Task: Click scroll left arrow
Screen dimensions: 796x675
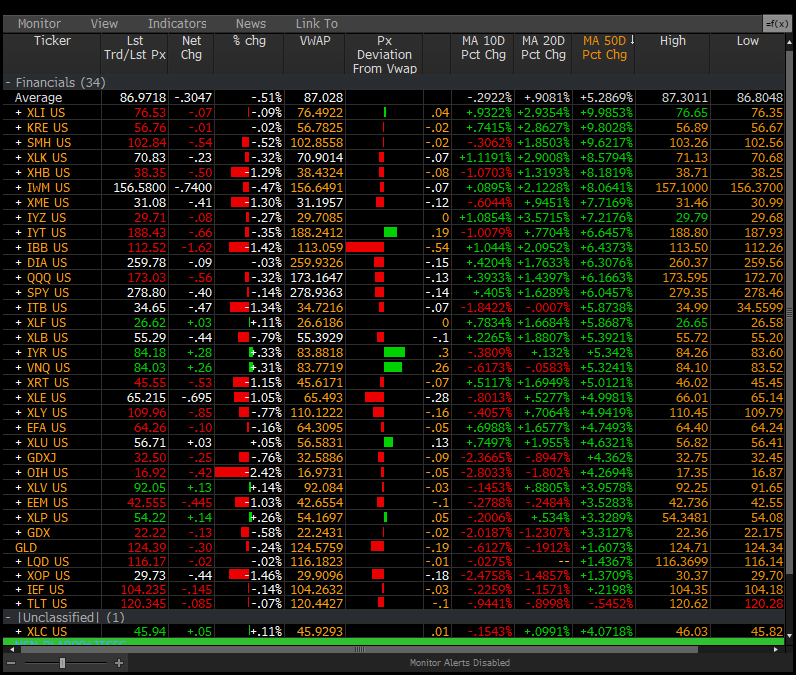Action: [12, 650]
